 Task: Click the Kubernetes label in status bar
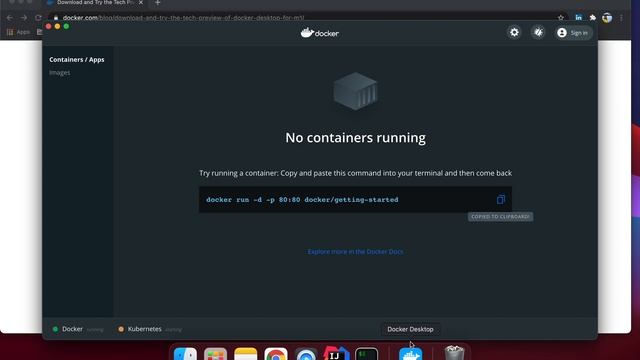[x=144, y=329]
